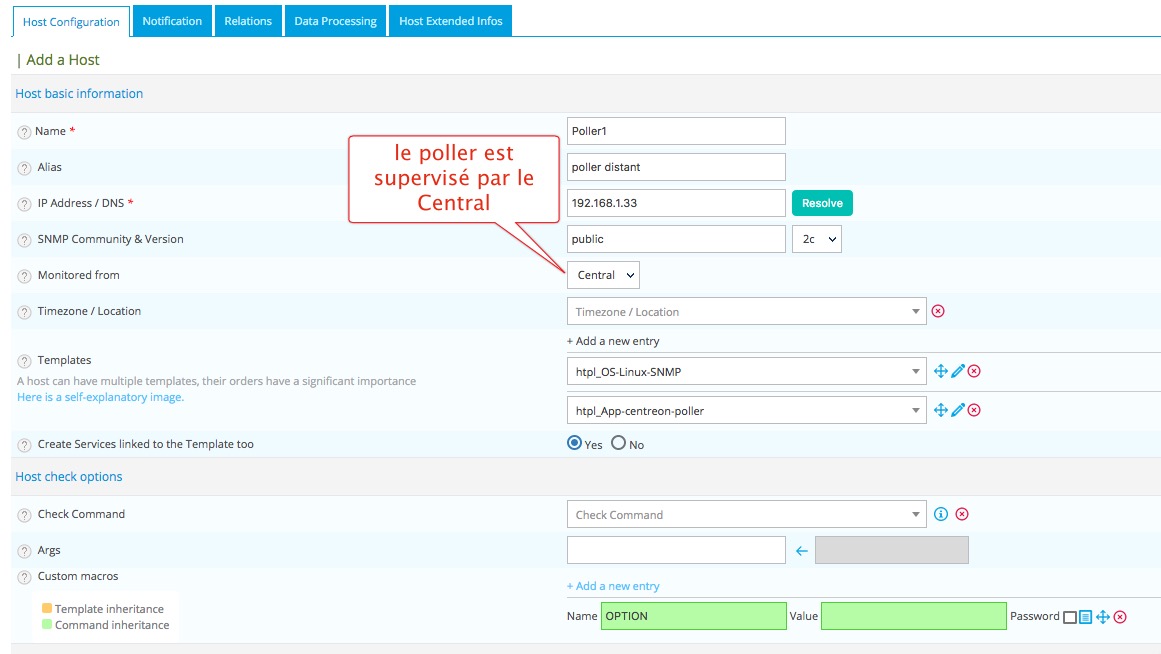Click move icon beside htpl_OS-Linux-SNMP template
The width and height of the screenshot is (1161, 654).
[x=941, y=371]
